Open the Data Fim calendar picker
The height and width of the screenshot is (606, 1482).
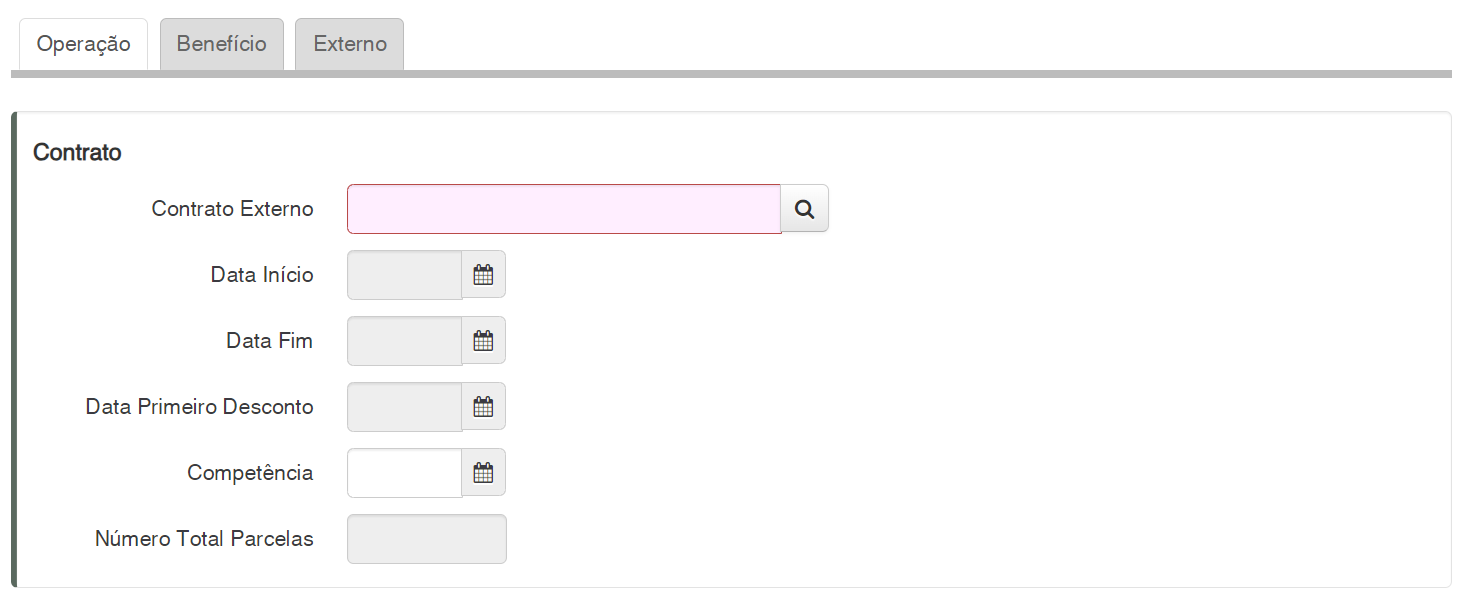(483, 341)
